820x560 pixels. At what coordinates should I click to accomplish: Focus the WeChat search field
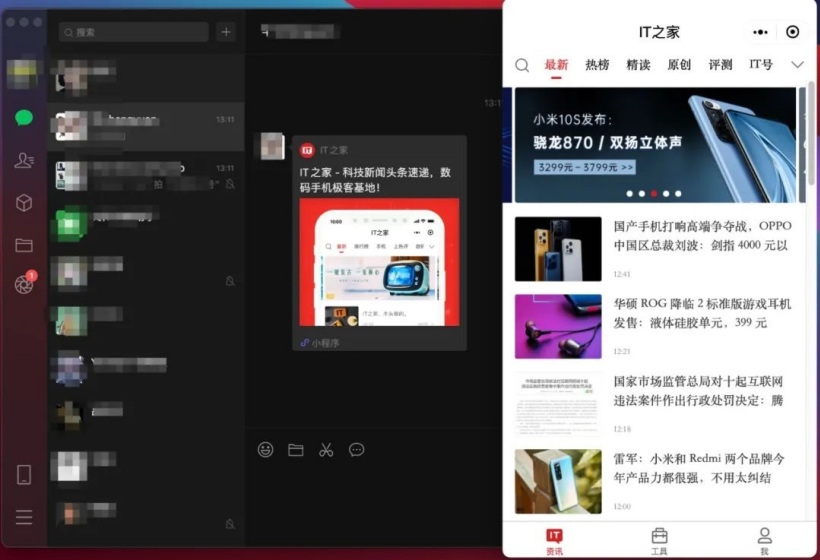click(134, 32)
